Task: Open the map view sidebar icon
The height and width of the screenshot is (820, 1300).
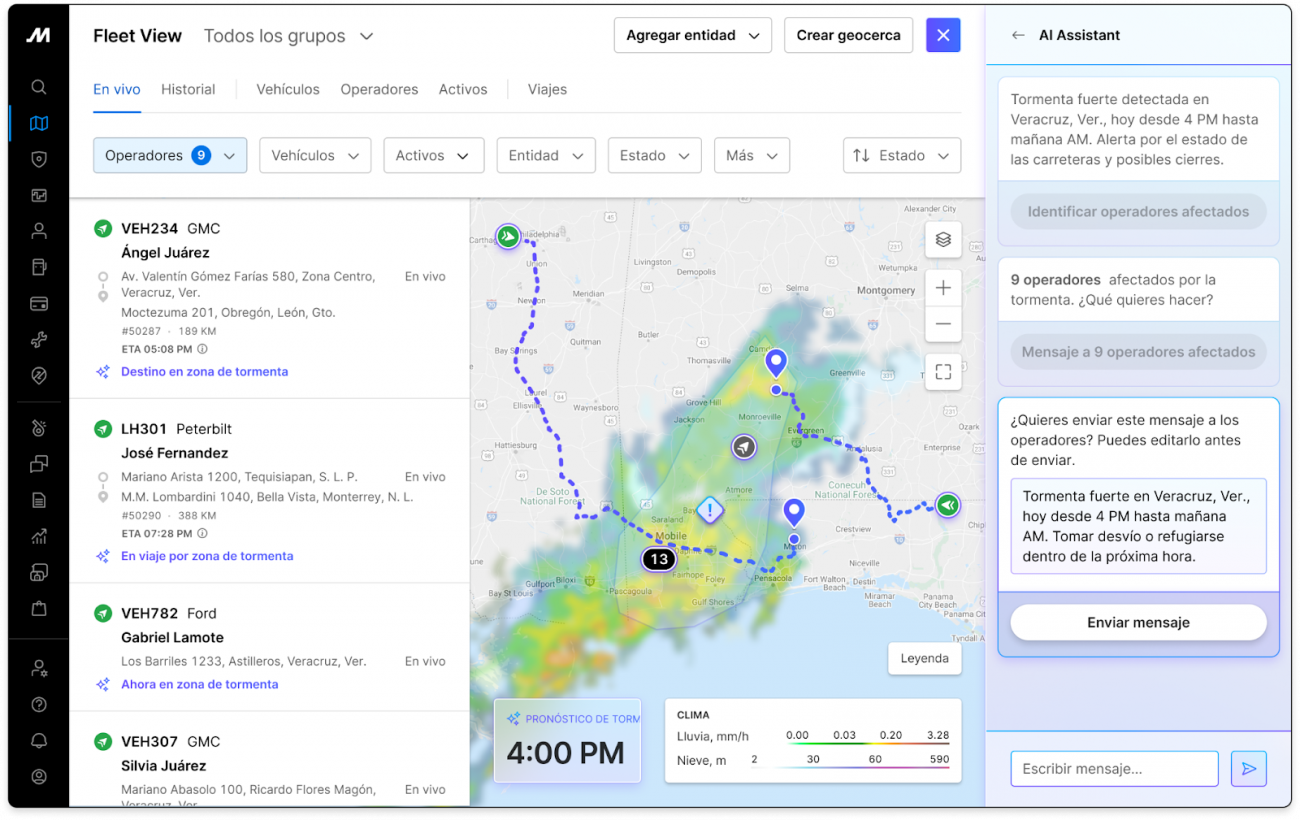Action: click(39, 124)
